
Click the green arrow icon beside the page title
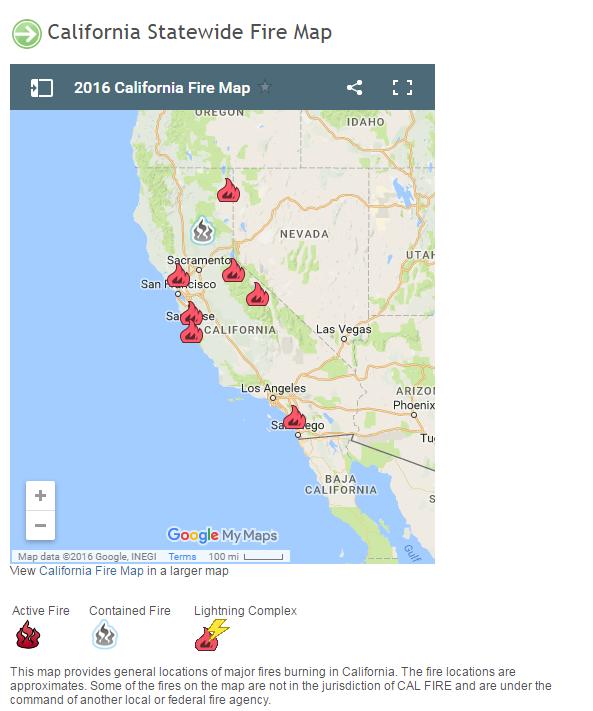pos(27,34)
